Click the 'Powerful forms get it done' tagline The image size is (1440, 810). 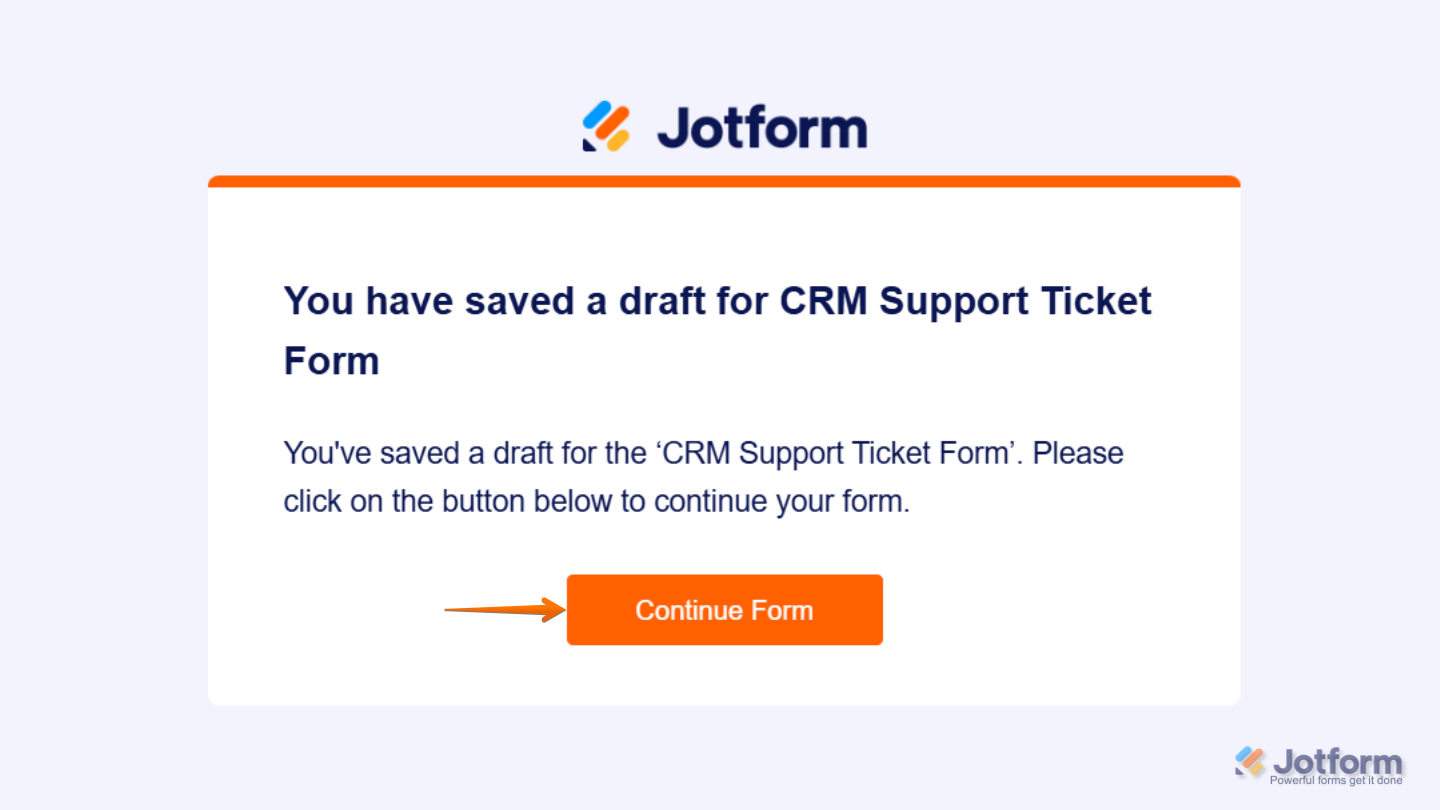[1336, 780]
